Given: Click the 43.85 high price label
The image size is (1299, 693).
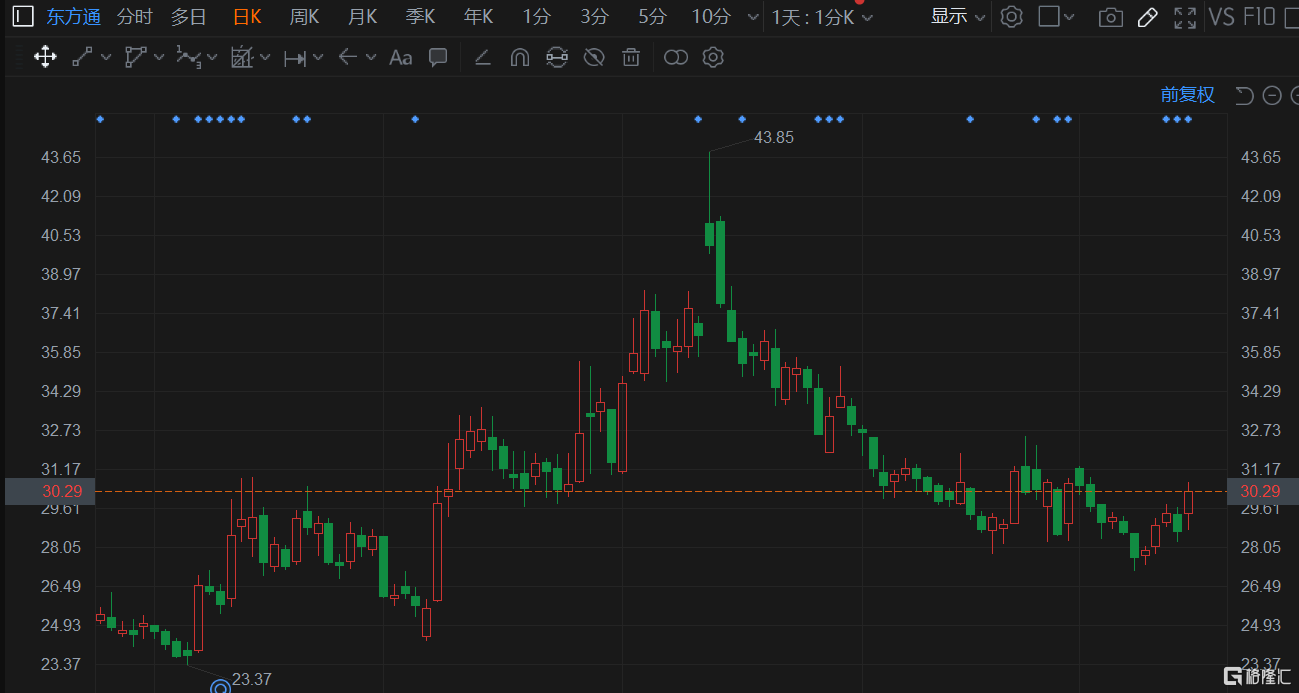Looking at the screenshot, I should (x=773, y=138).
